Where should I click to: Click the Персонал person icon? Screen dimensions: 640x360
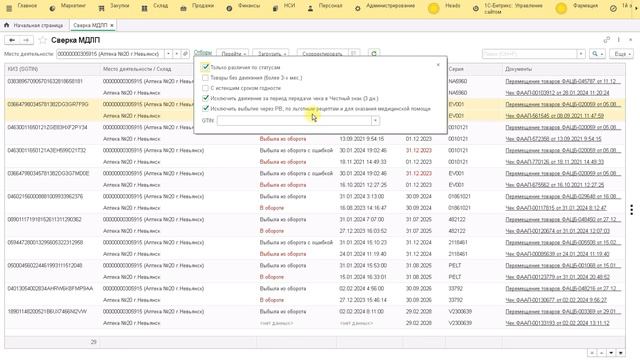click(310, 8)
